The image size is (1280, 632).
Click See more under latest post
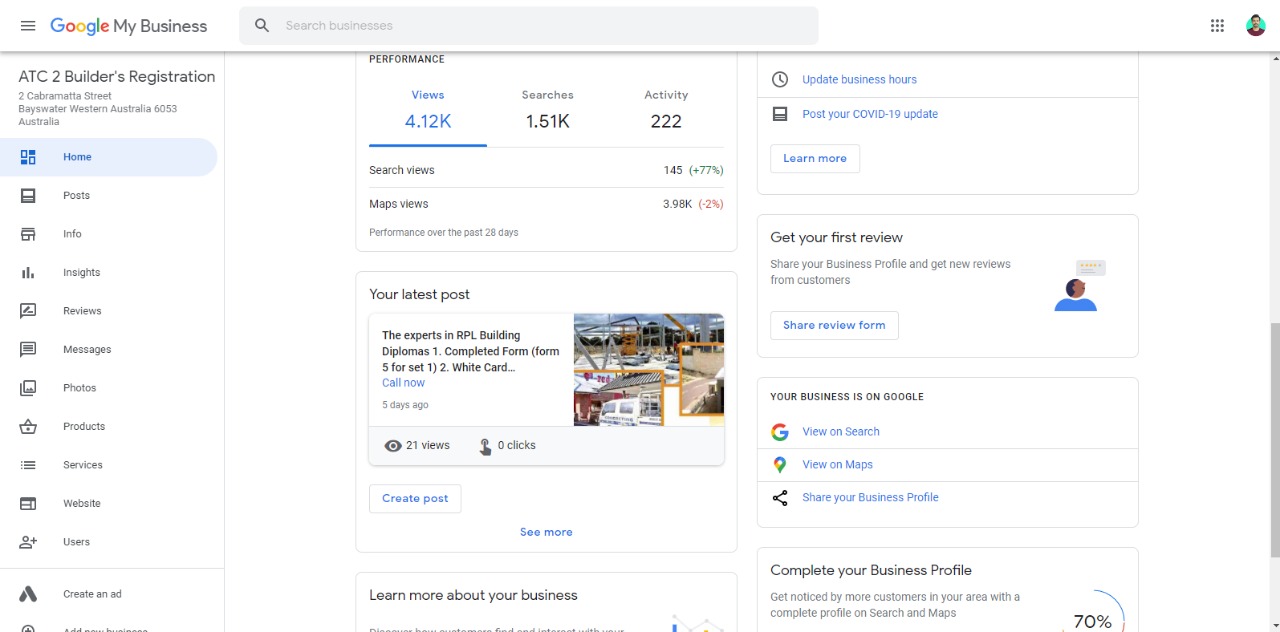pos(546,533)
